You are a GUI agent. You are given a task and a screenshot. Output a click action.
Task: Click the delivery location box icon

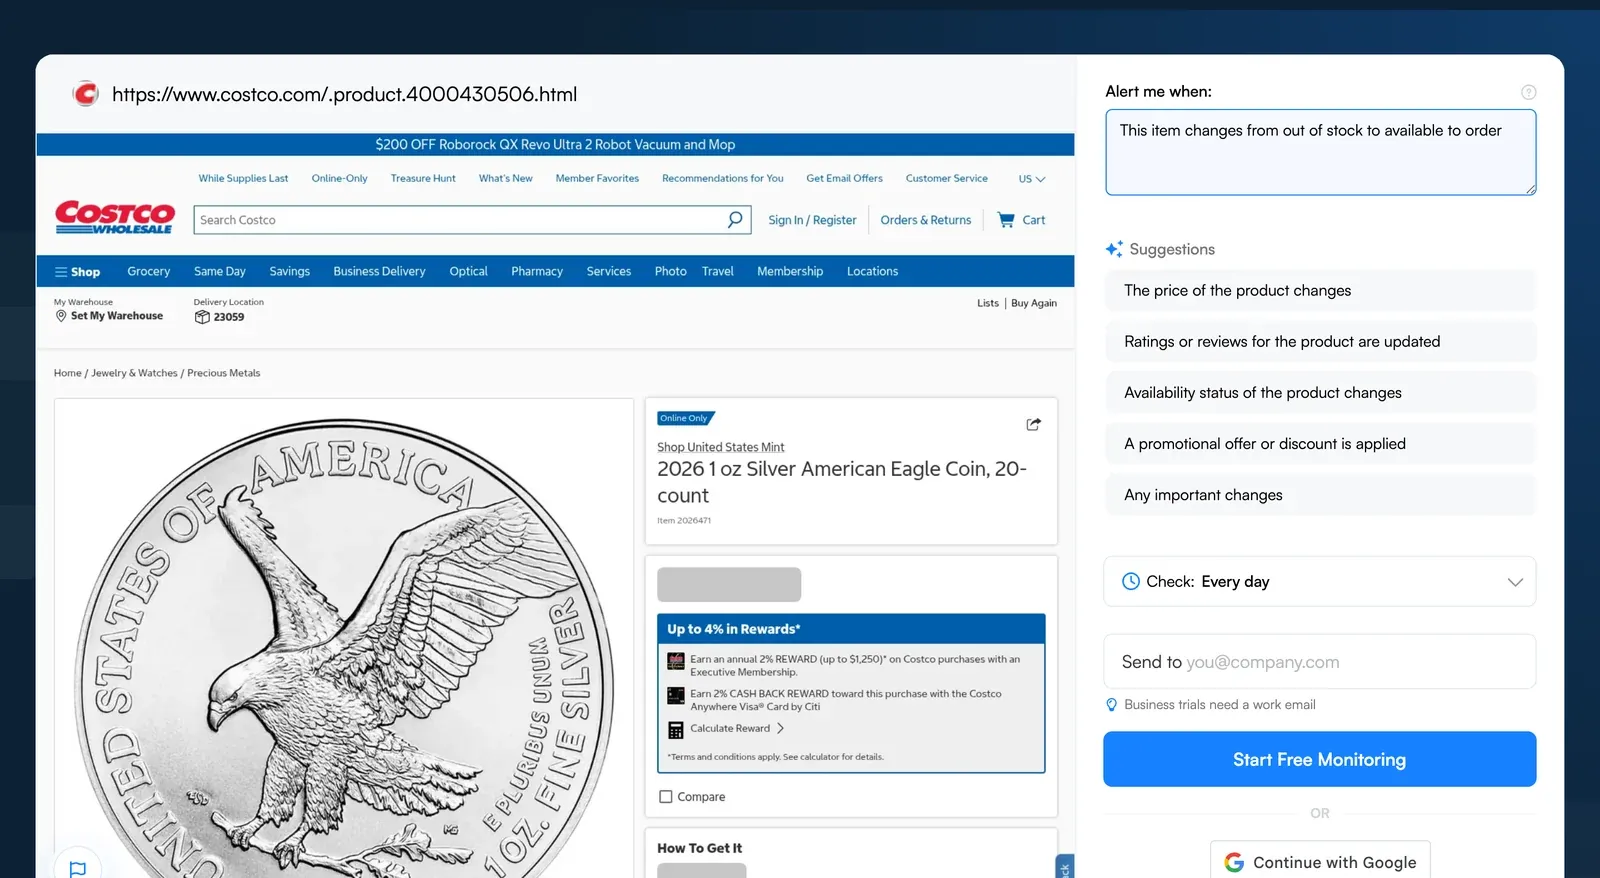click(202, 317)
